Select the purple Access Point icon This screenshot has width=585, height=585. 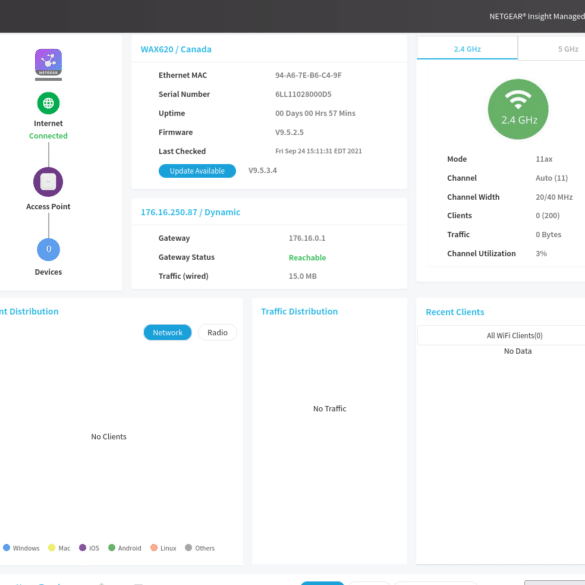coord(48,182)
